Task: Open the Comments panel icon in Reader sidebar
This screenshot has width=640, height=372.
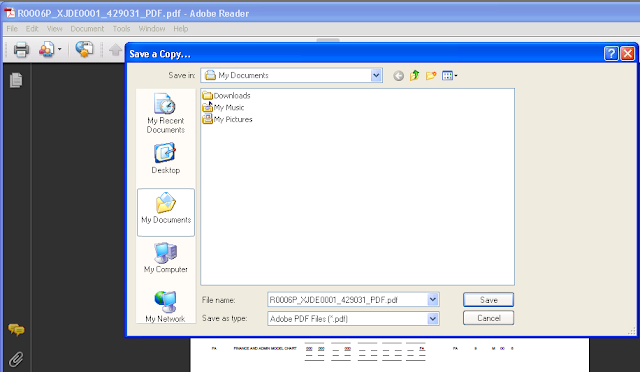Action: click(x=16, y=329)
